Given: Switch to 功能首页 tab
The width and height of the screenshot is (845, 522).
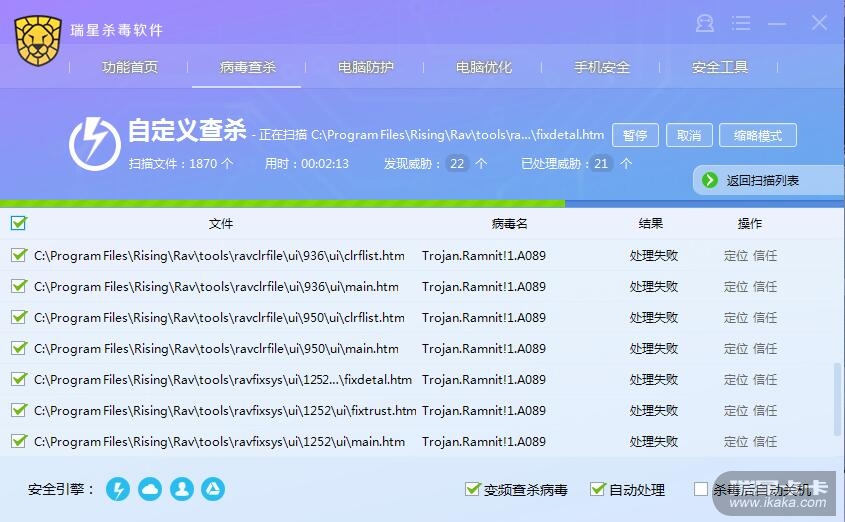Looking at the screenshot, I should tap(129, 67).
